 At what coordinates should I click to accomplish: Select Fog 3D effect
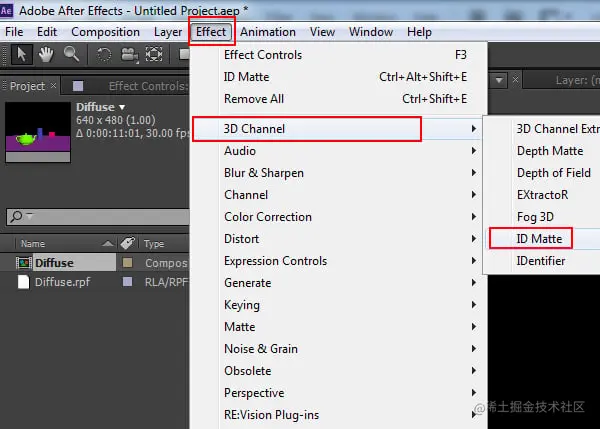pos(542,217)
